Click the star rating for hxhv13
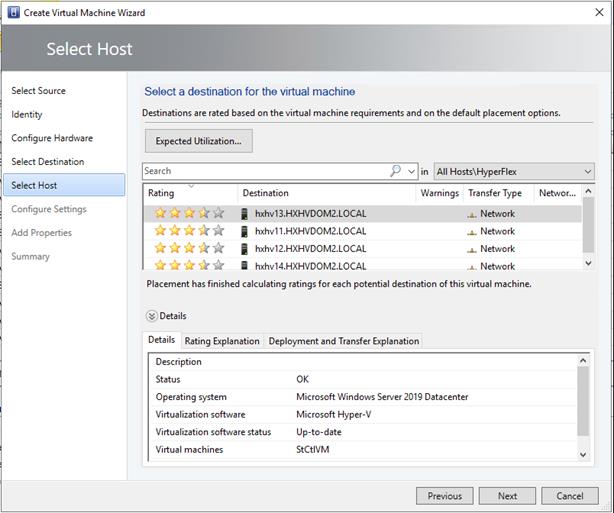Image resolution: width=614 pixels, height=513 pixels. 190,213
